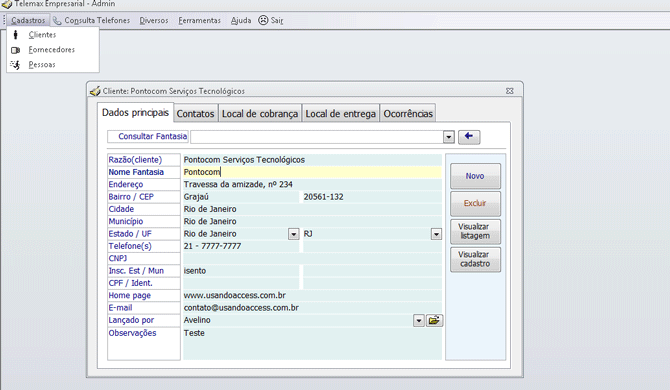The height and width of the screenshot is (390, 670).
Task: Click the phone icon beside Consulta Telefones
Action: (x=57, y=20)
